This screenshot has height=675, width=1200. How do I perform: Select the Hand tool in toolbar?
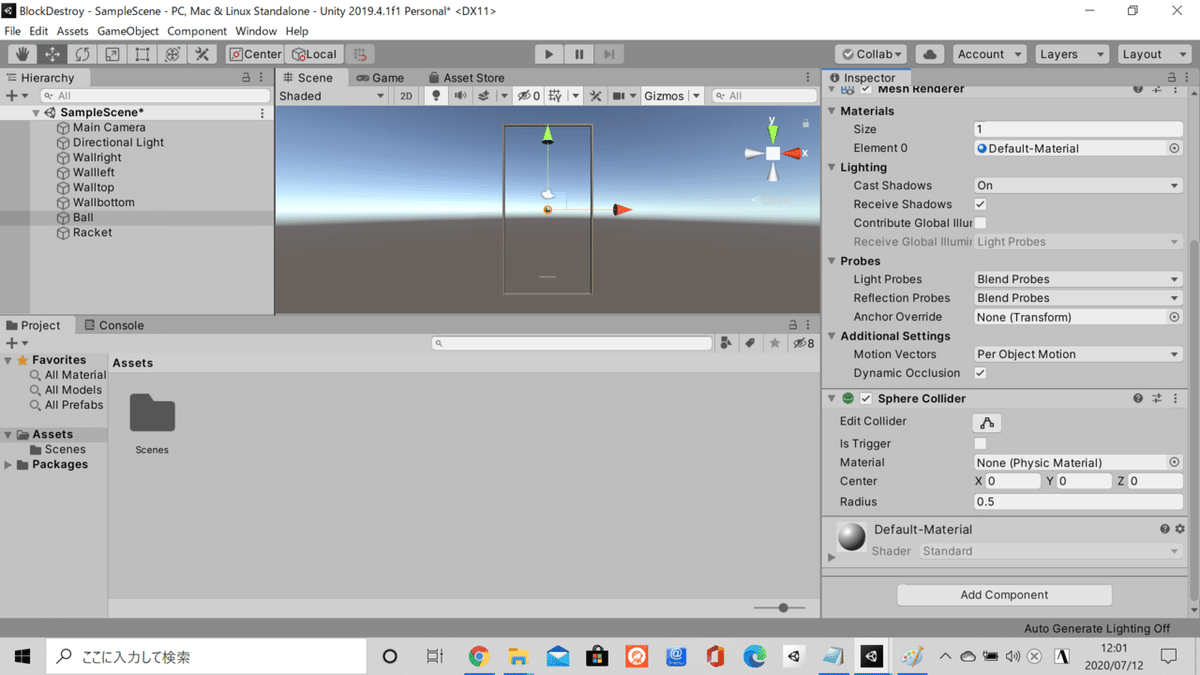click(22, 54)
